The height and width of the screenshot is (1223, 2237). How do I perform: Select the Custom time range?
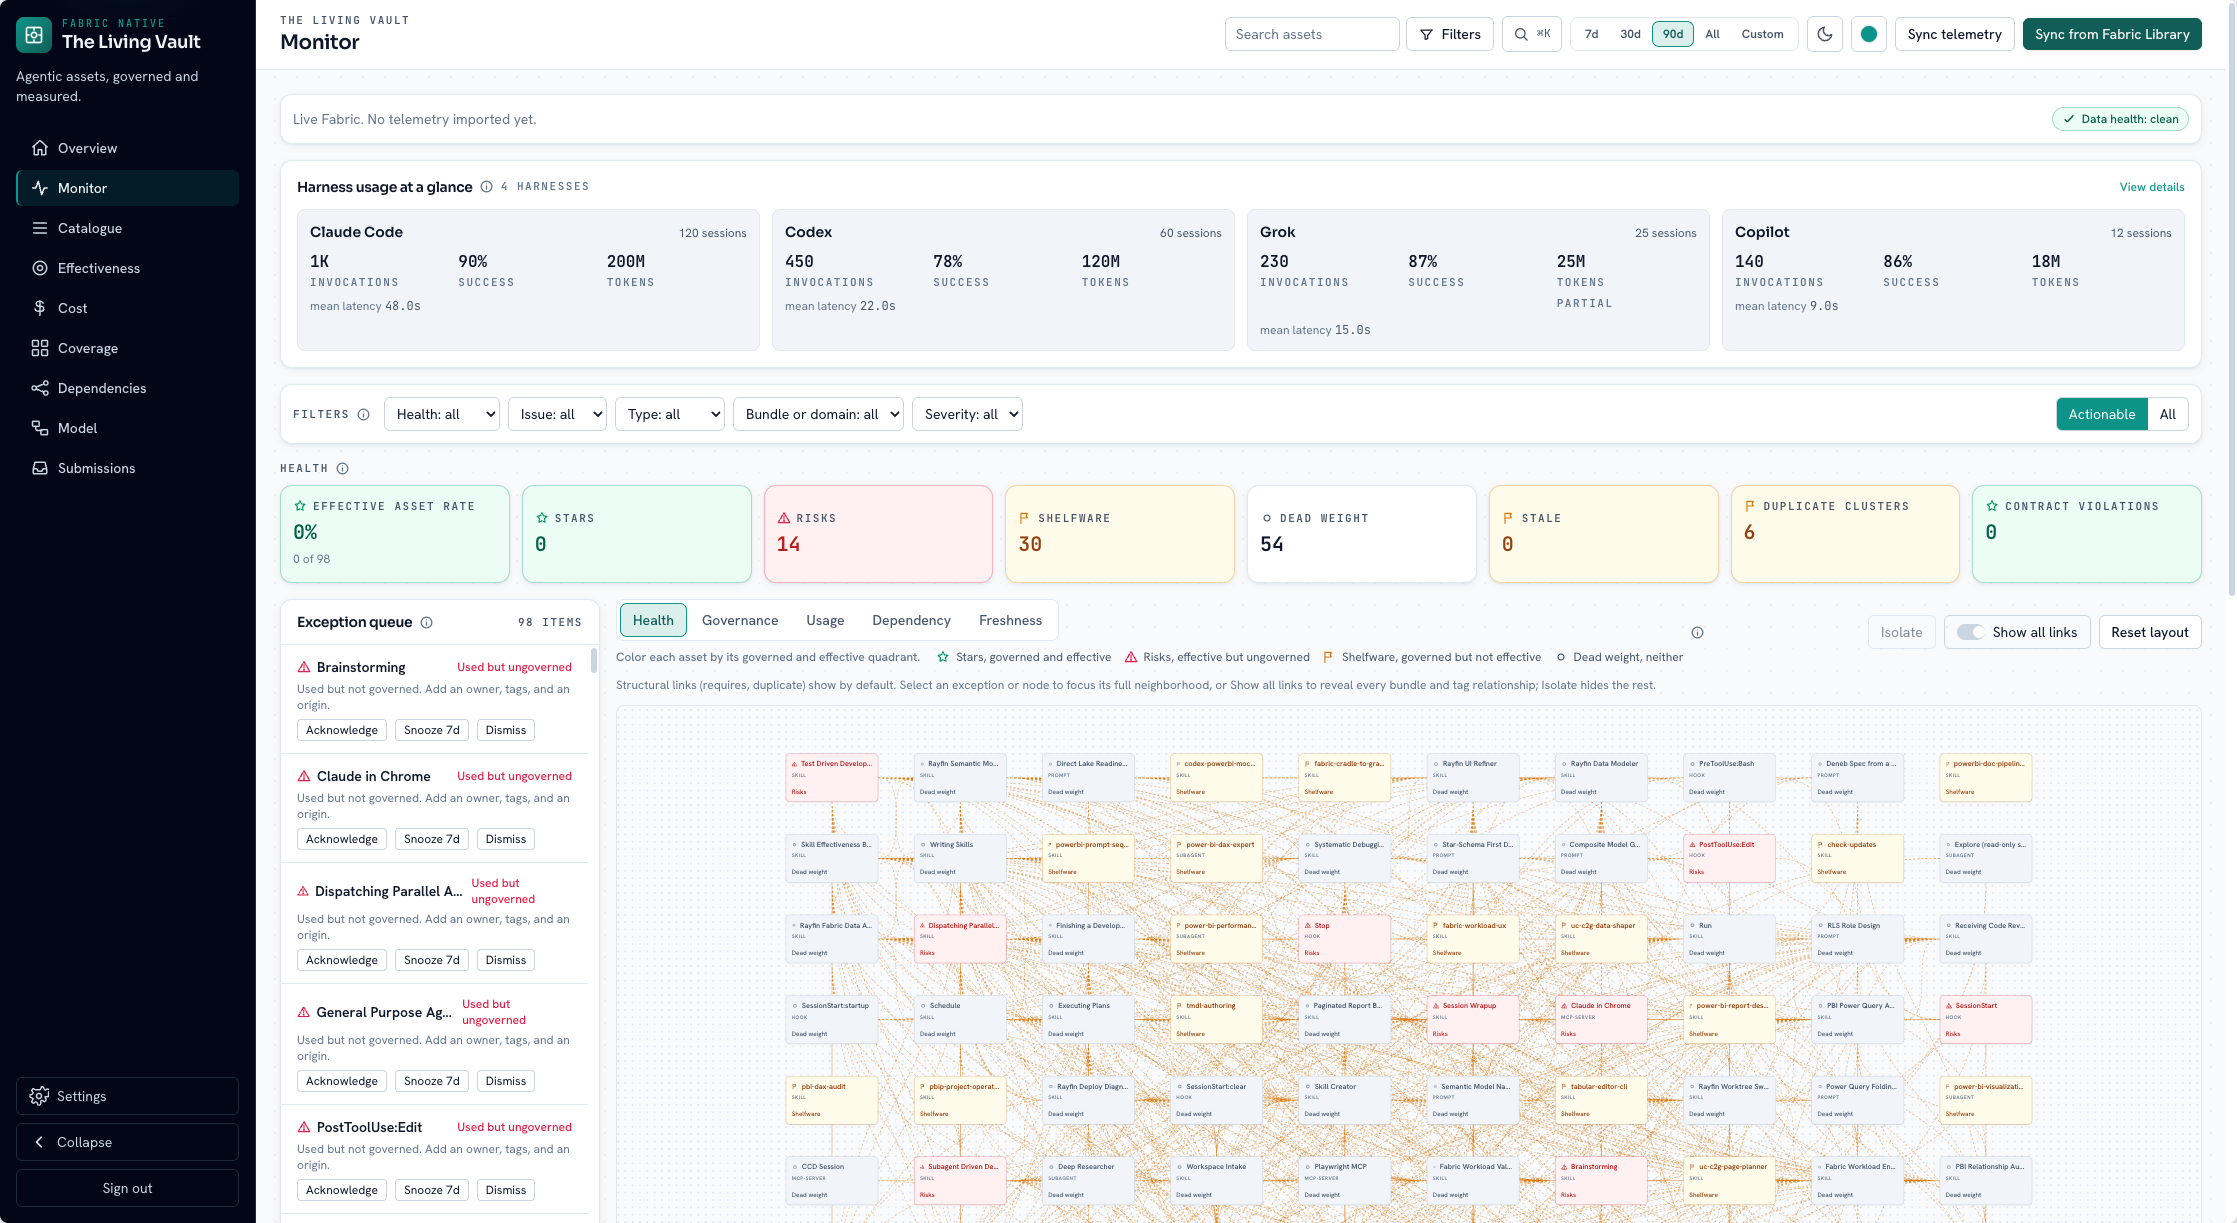click(x=1762, y=34)
